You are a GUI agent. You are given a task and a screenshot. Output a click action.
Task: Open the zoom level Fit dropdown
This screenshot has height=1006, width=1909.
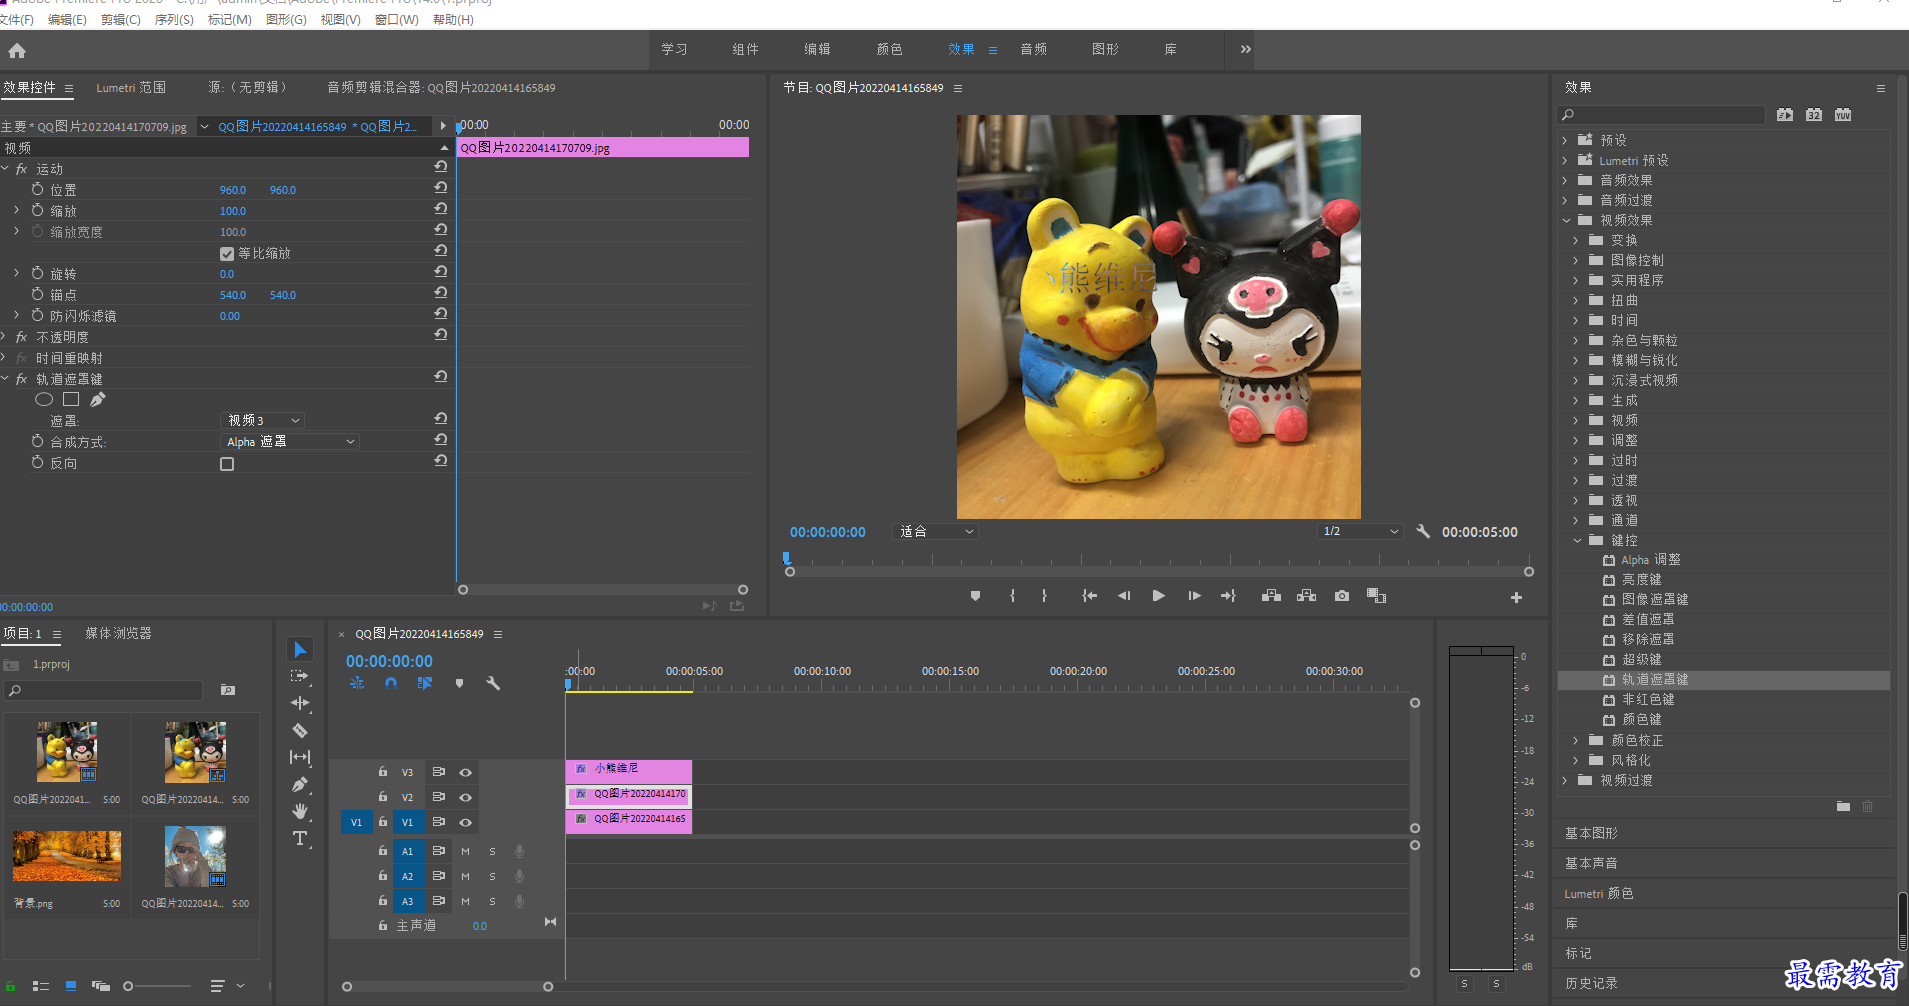pos(935,531)
